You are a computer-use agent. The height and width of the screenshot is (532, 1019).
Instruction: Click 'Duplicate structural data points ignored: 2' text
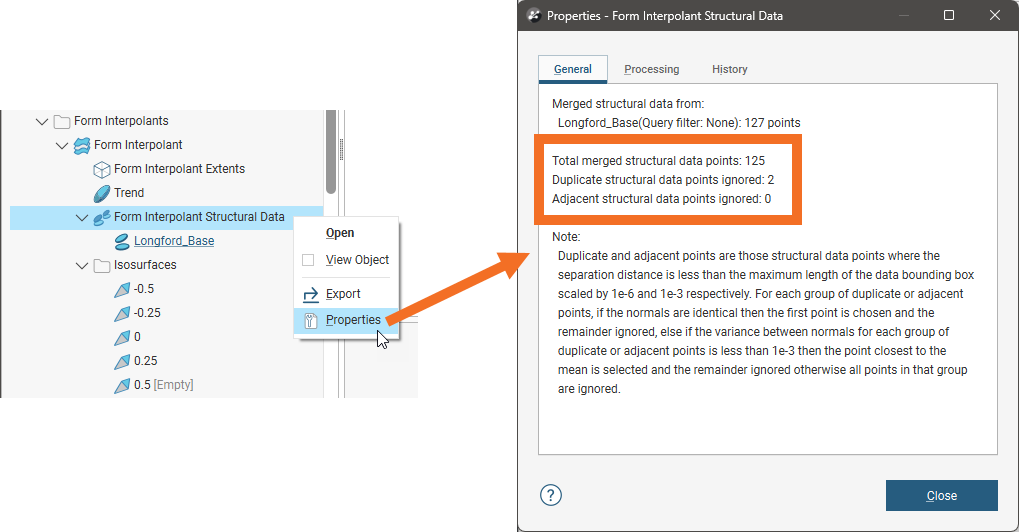[663, 180]
